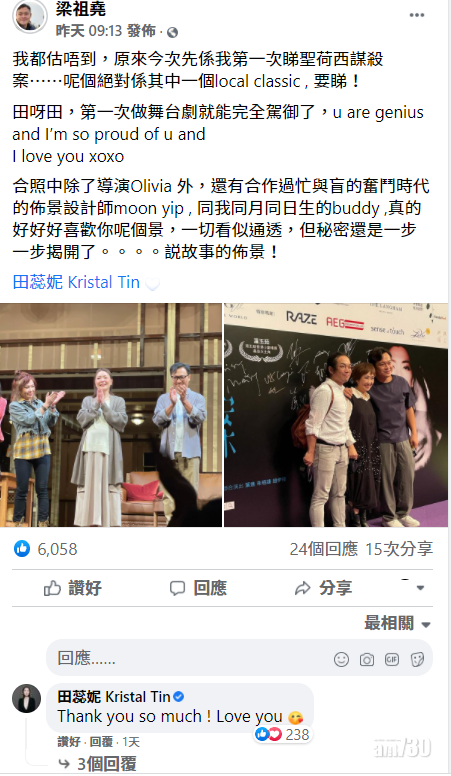Click 梁祖堯's profile picture
The width and height of the screenshot is (451, 776).
point(29,16)
